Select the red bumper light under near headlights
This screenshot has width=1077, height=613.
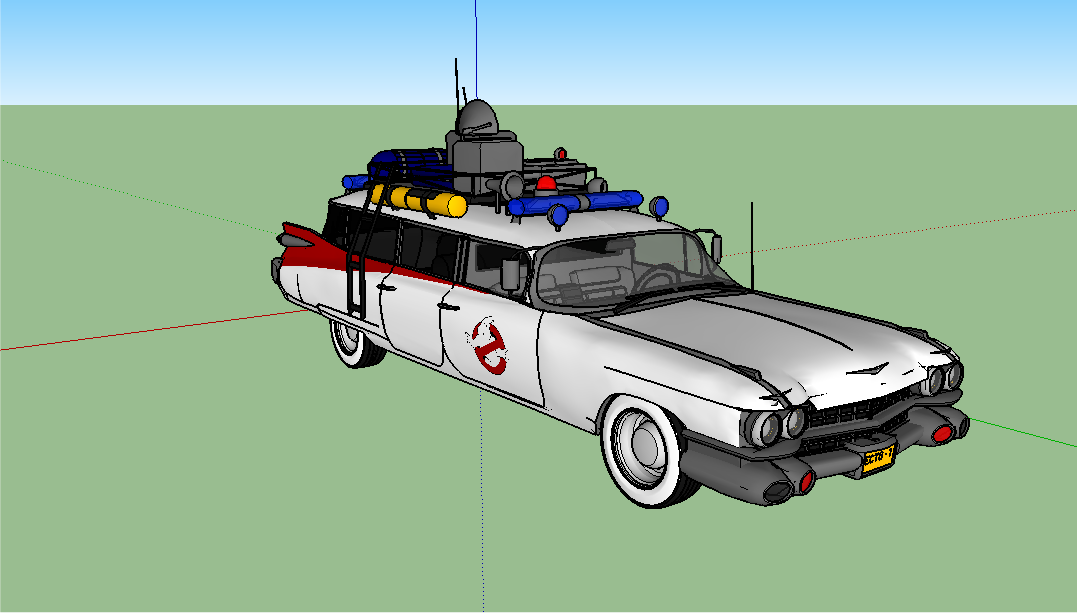click(x=806, y=482)
